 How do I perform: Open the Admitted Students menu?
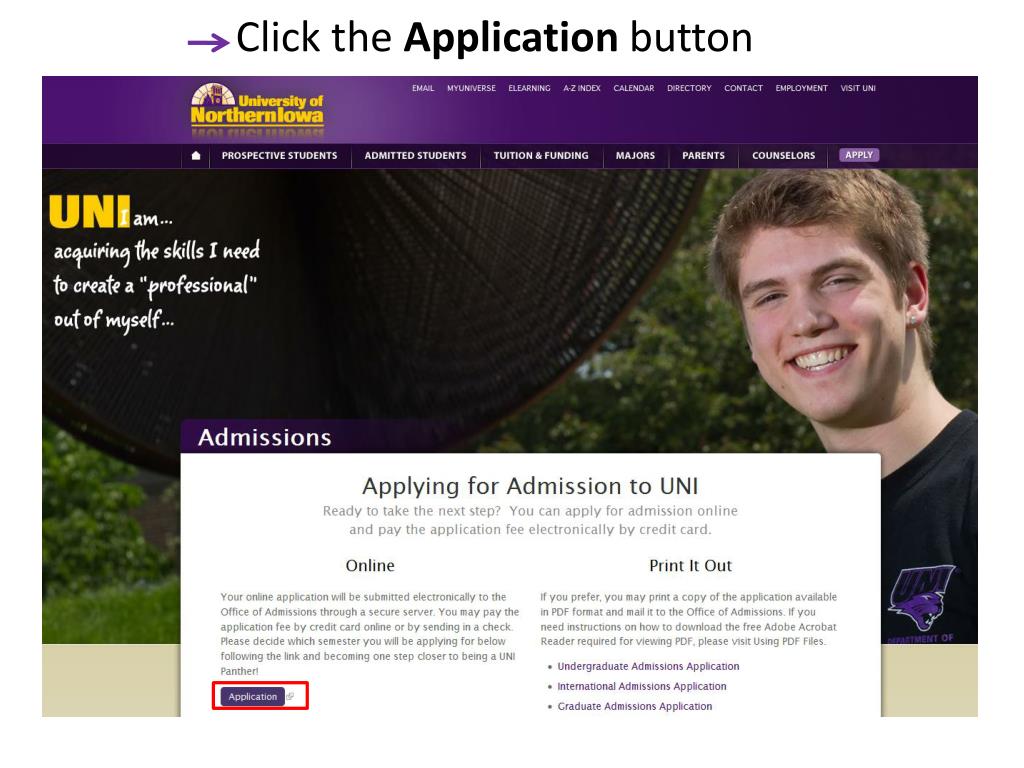pos(415,155)
